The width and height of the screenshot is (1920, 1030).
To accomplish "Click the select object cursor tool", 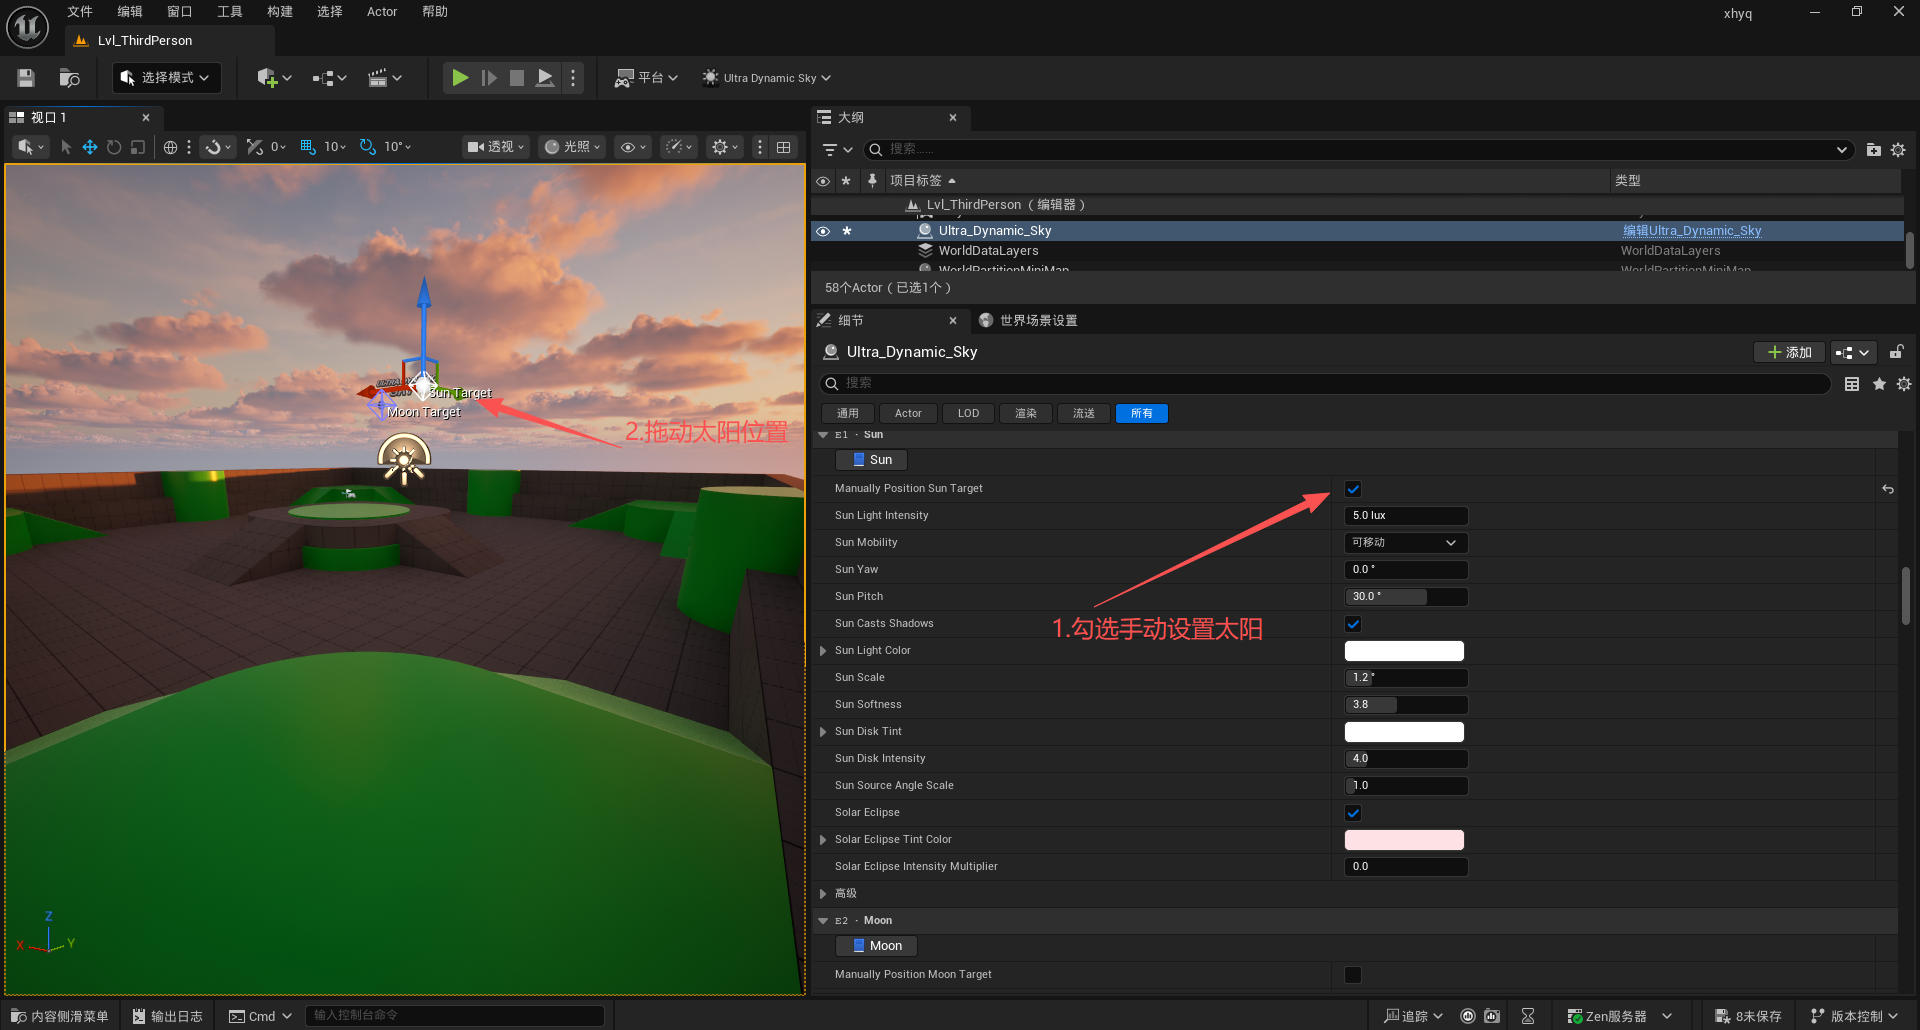I will 66,147.
